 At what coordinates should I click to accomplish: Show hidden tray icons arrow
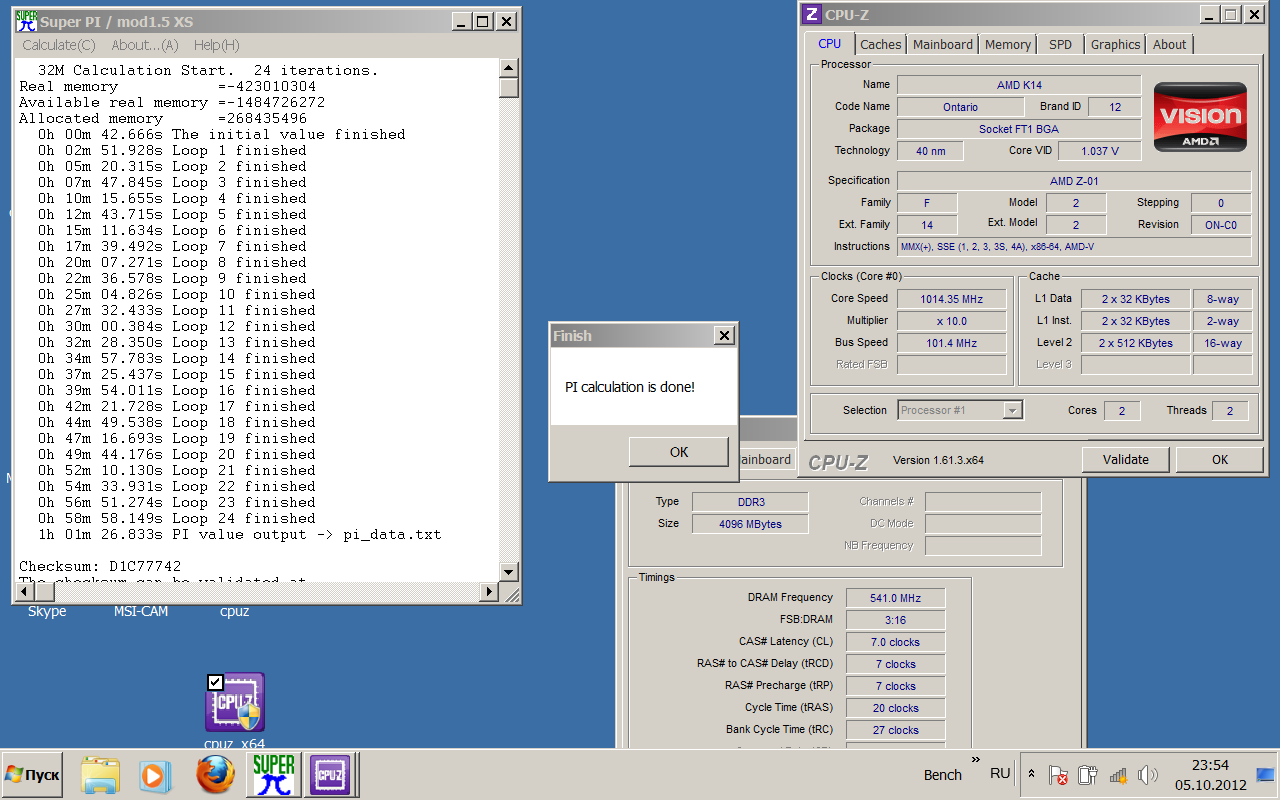point(1031,775)
